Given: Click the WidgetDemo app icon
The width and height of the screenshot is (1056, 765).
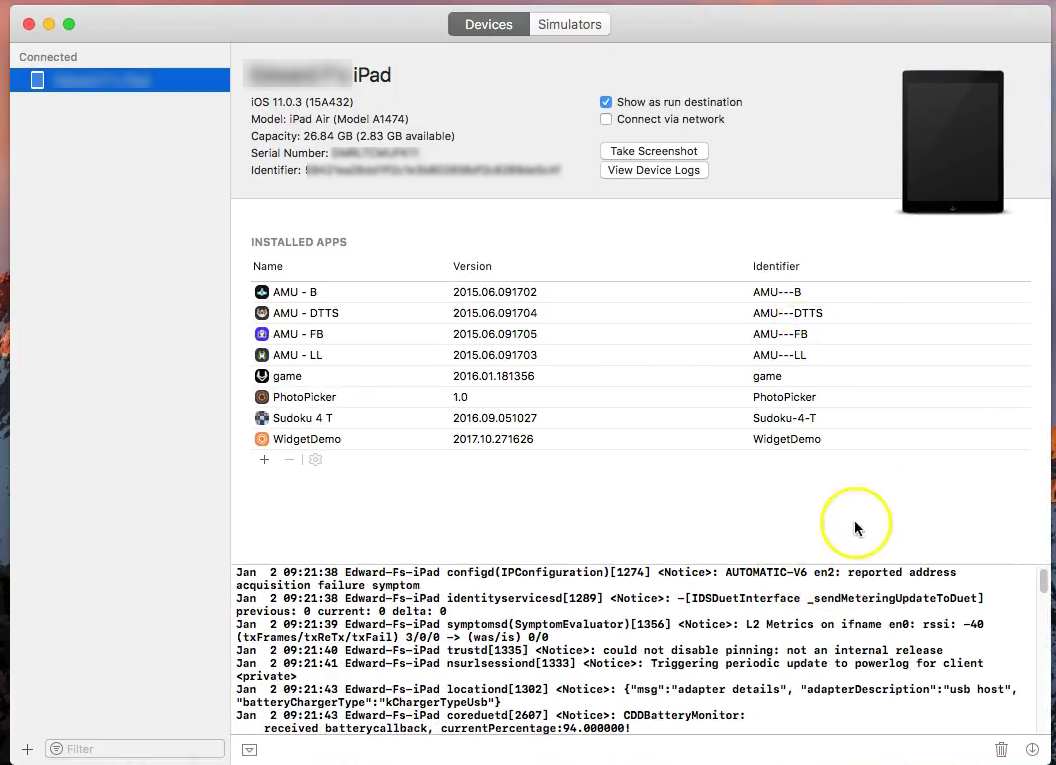Looking at the screenshot, I should pos(262,438).
